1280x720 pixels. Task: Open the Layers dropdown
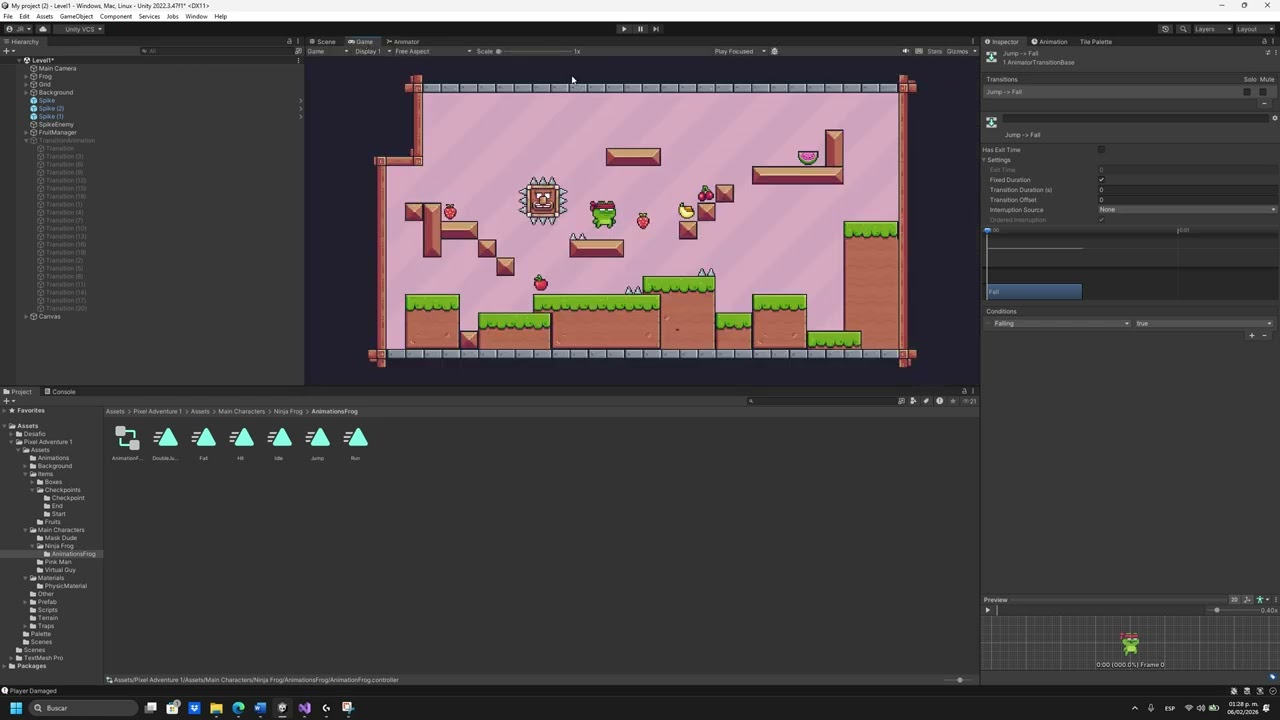click(1212, 29)
